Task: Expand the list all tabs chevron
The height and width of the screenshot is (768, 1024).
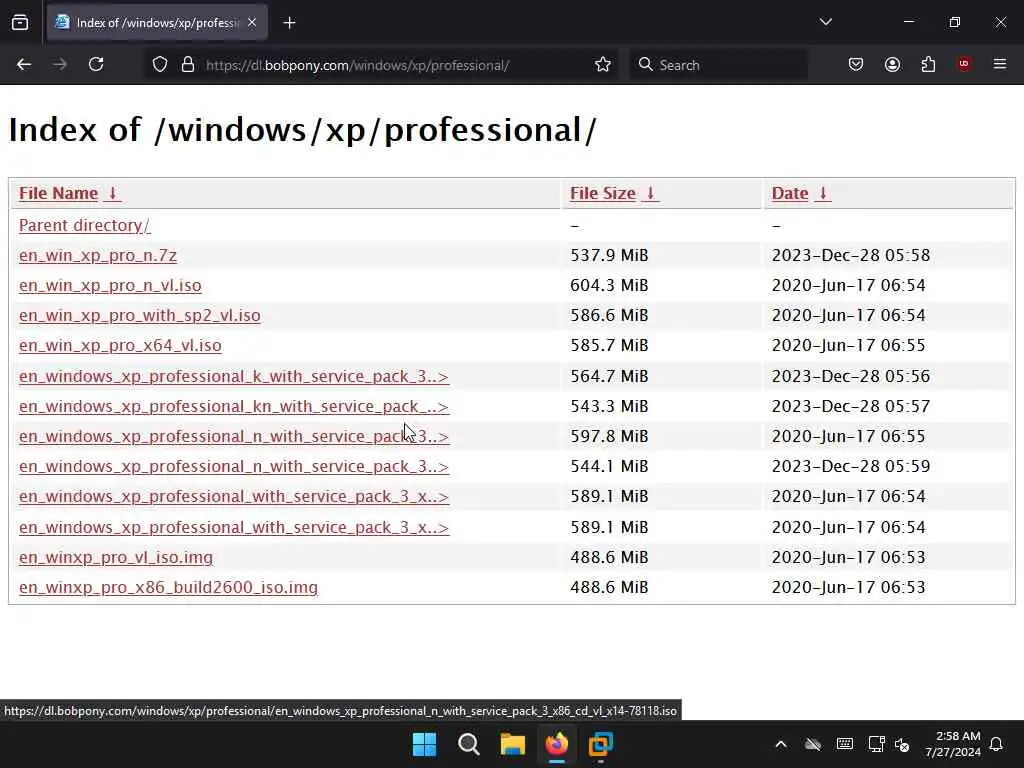Action: (825, 22)
